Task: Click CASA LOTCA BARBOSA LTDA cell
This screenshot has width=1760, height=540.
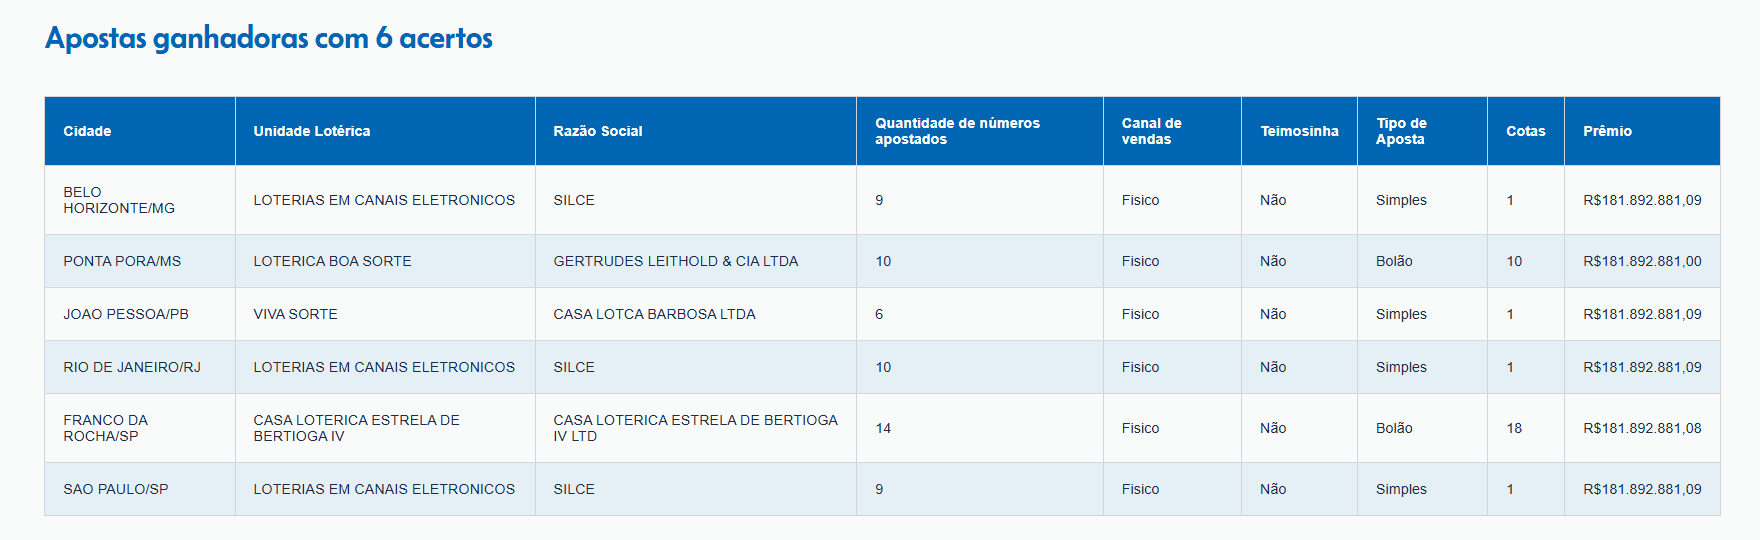Action: pyautogui.click(x=654, y=314)
